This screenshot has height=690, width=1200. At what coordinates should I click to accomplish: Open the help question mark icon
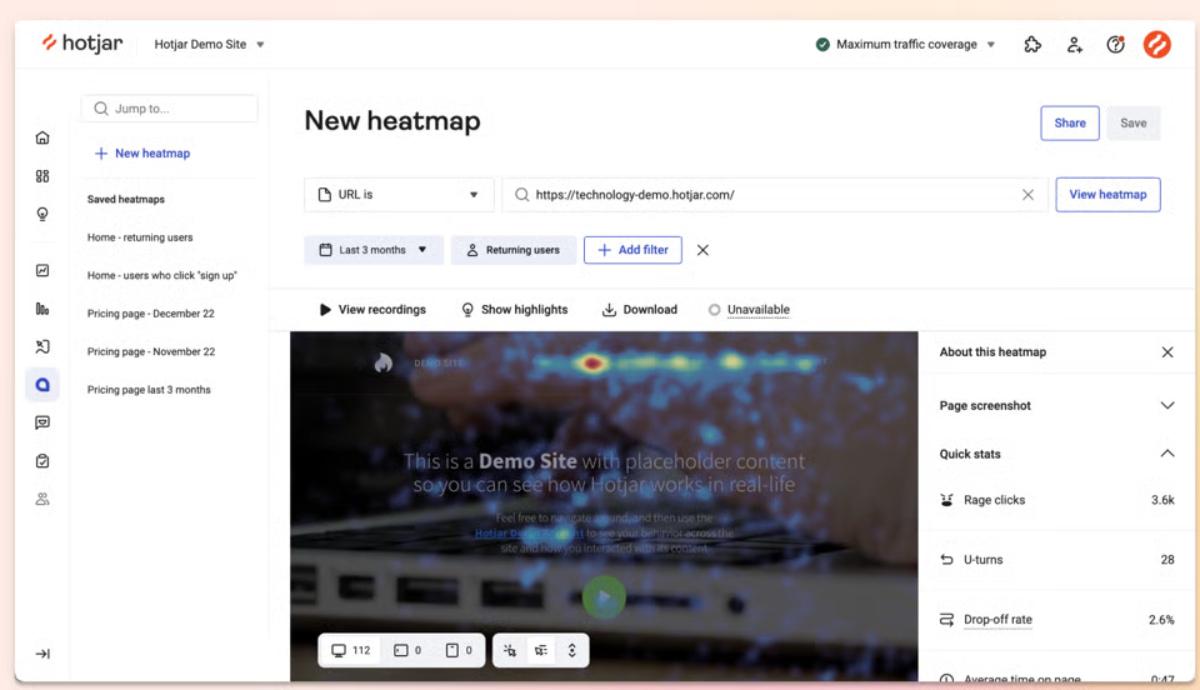pyautogui.click(x=1116, y=44)
